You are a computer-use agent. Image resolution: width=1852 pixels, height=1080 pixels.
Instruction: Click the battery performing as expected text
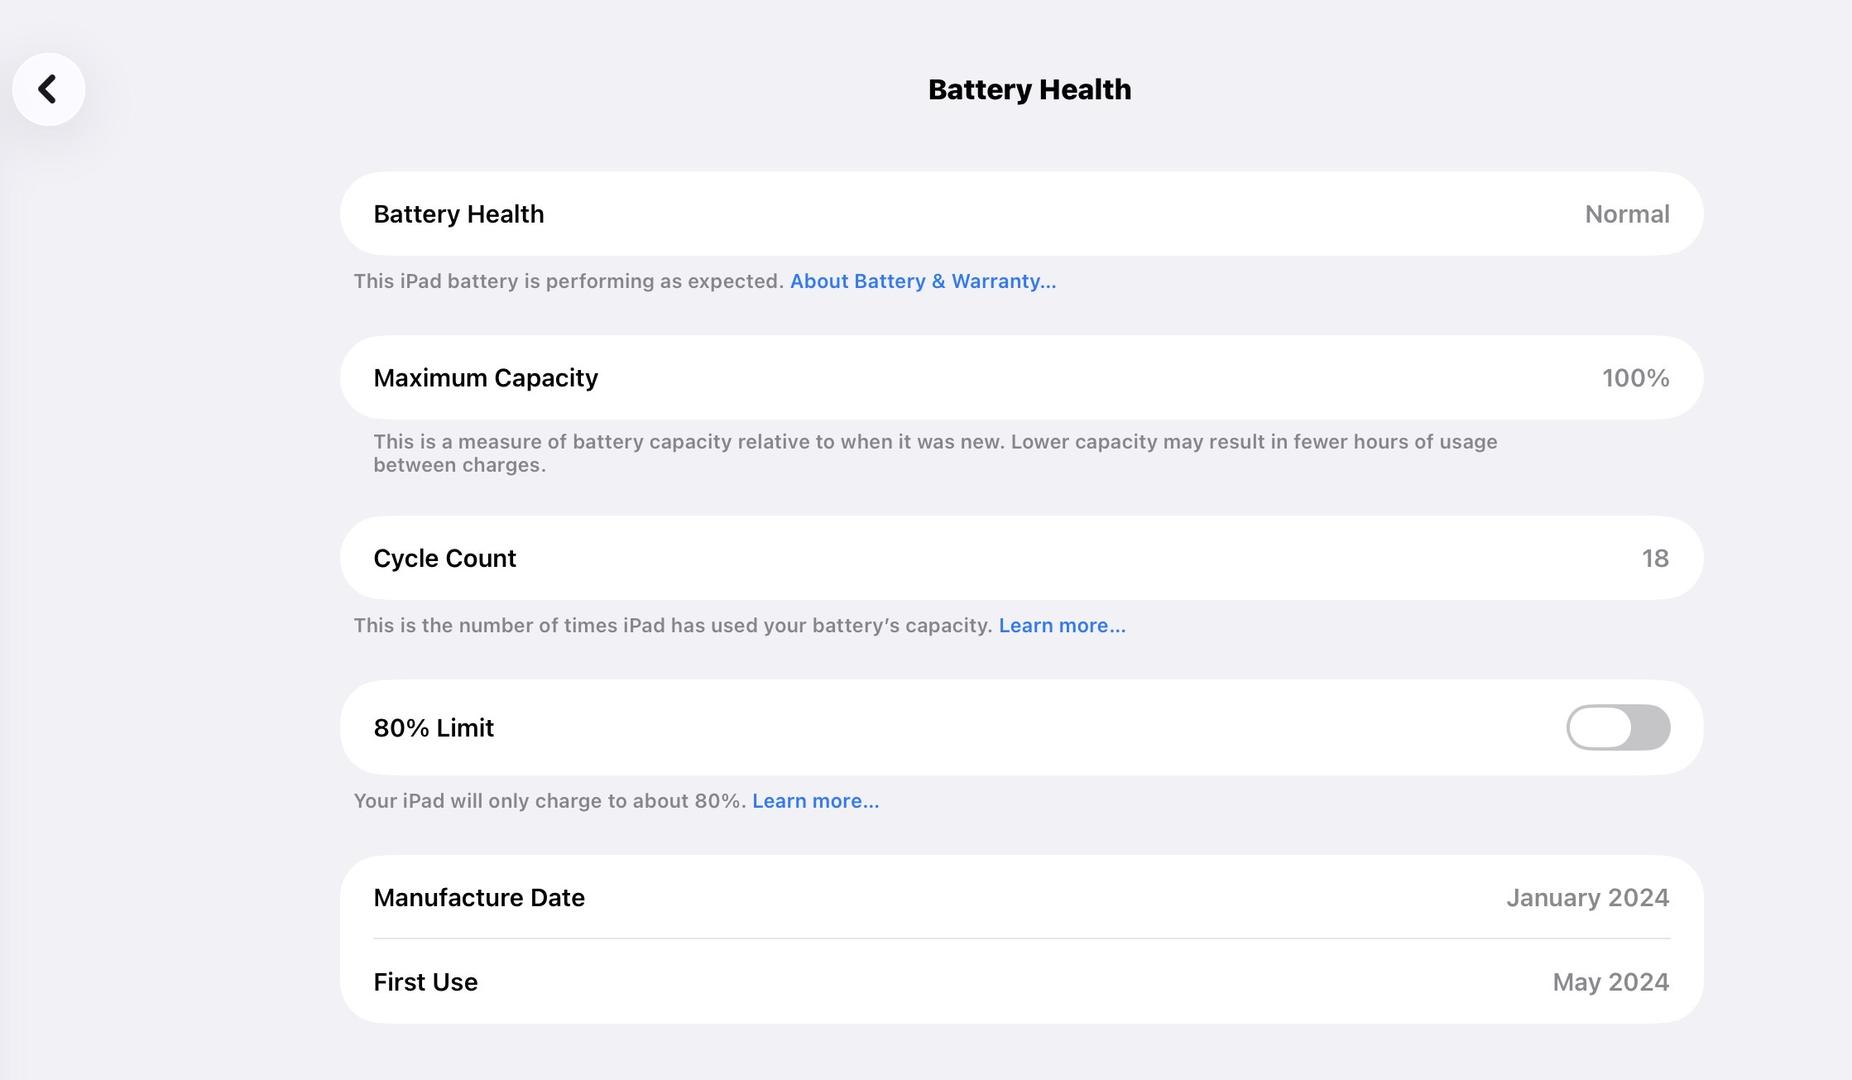pos(568,281)
